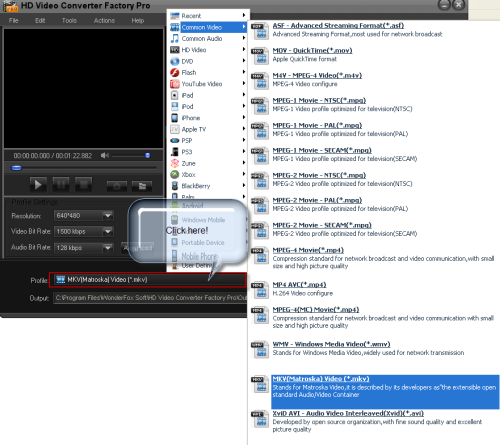The image size is (500, 445).
Task: Mute audio with the speaker icon
Action: [105, 155]
